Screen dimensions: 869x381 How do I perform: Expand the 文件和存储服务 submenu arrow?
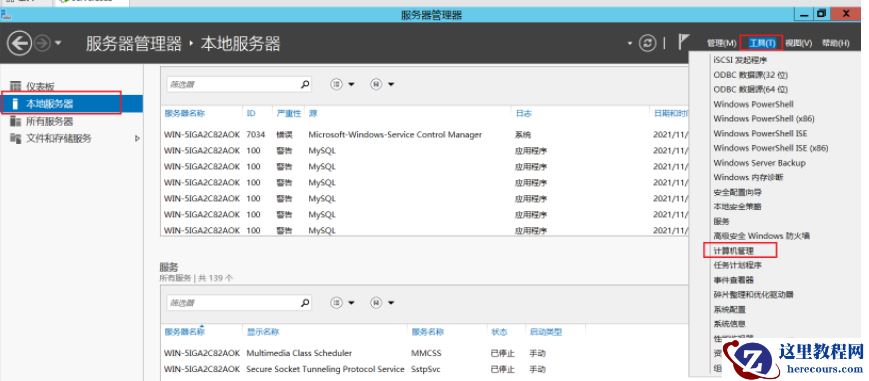click(137, 138)
